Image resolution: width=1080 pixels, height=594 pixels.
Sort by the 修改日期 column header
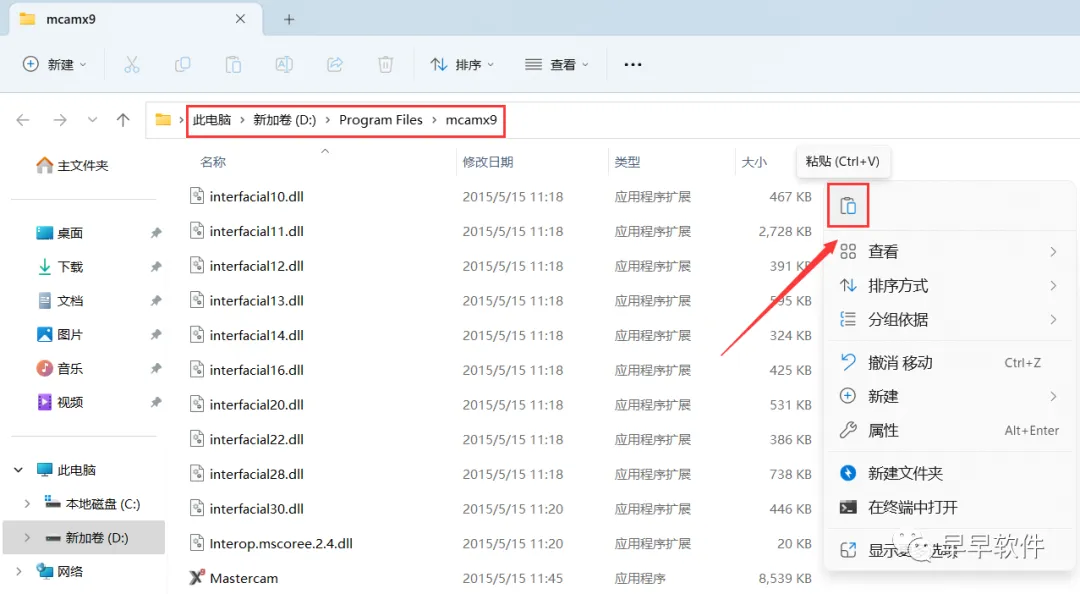coord(488,162)
